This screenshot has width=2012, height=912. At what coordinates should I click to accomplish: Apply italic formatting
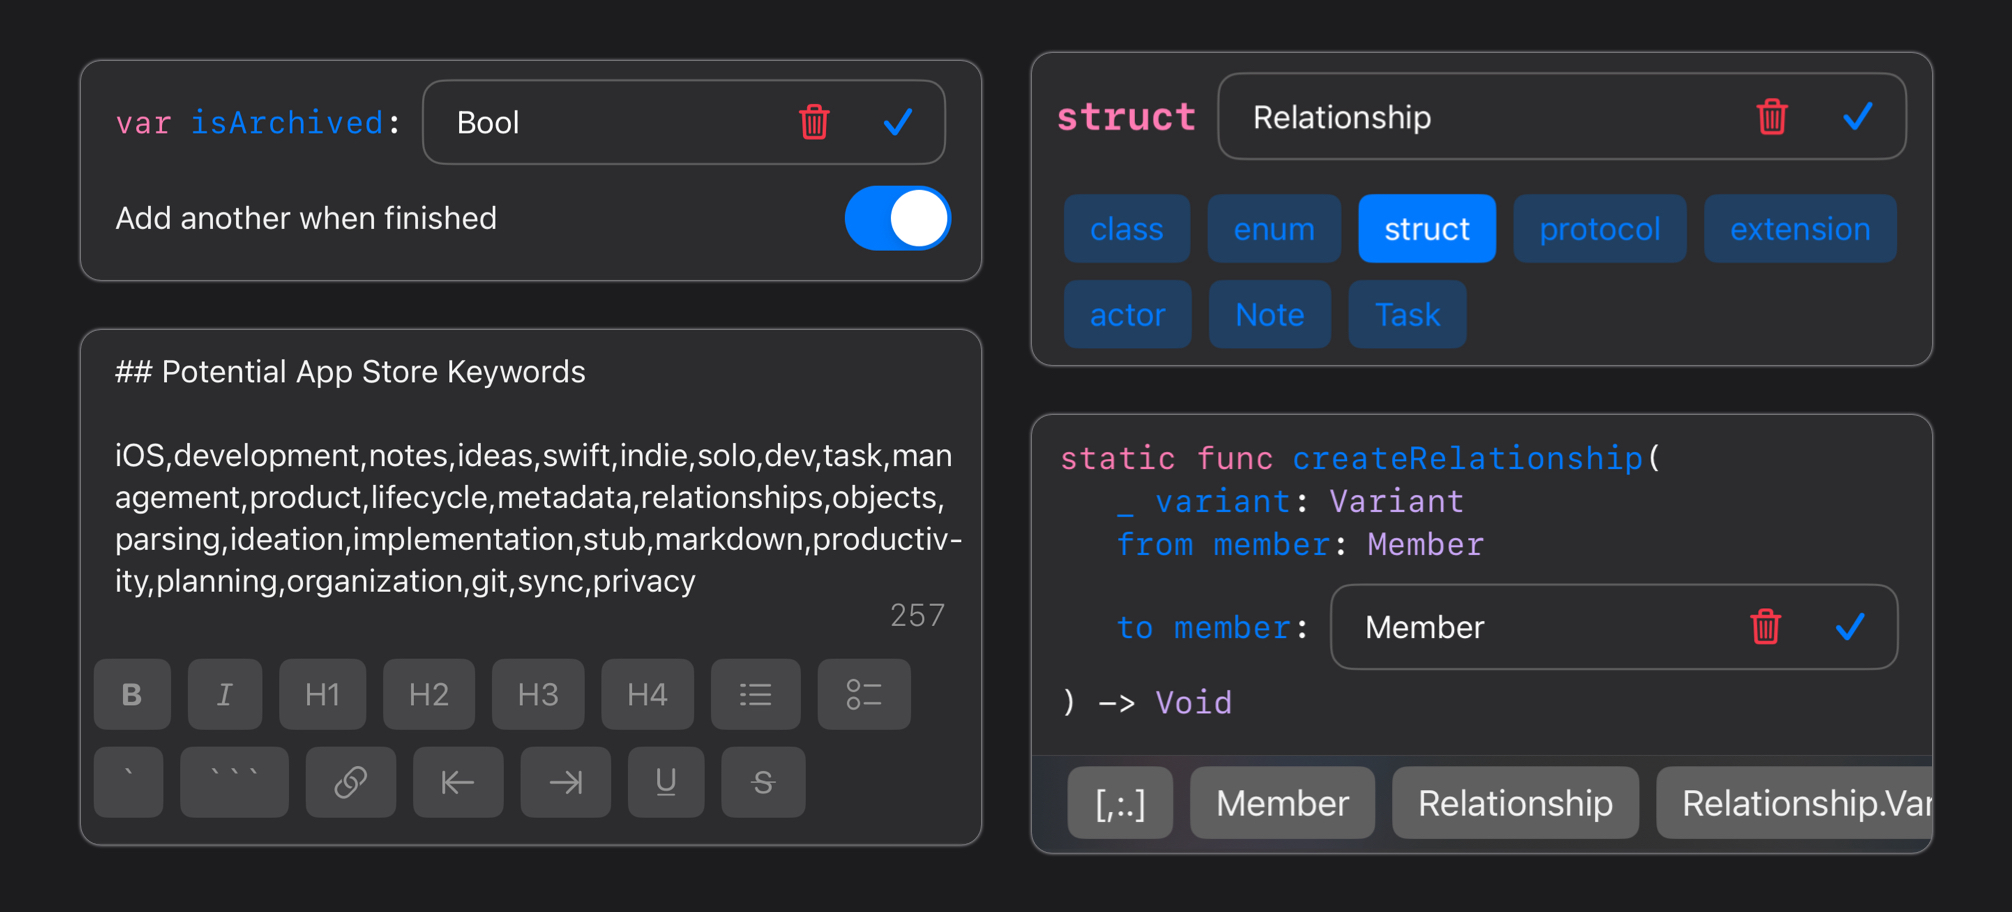225,694
